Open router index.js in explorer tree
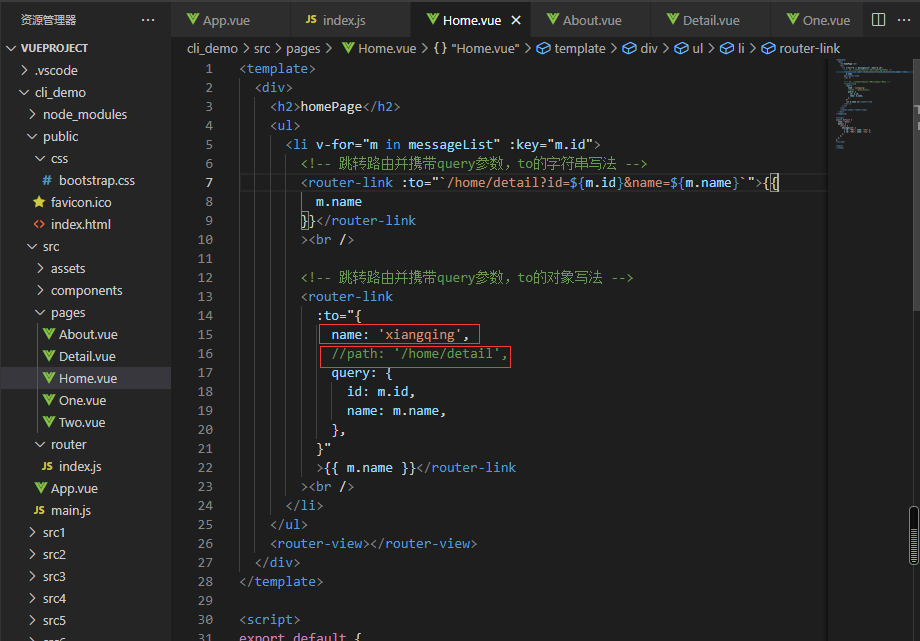Image resolution: width=920 pixels, height=641 pixels. (x=86, y=466)
